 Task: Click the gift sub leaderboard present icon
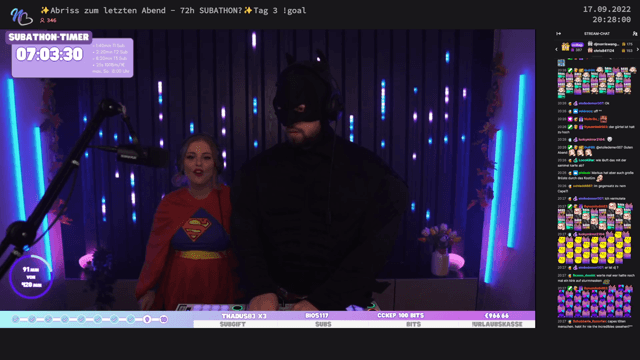coord(565,47)
